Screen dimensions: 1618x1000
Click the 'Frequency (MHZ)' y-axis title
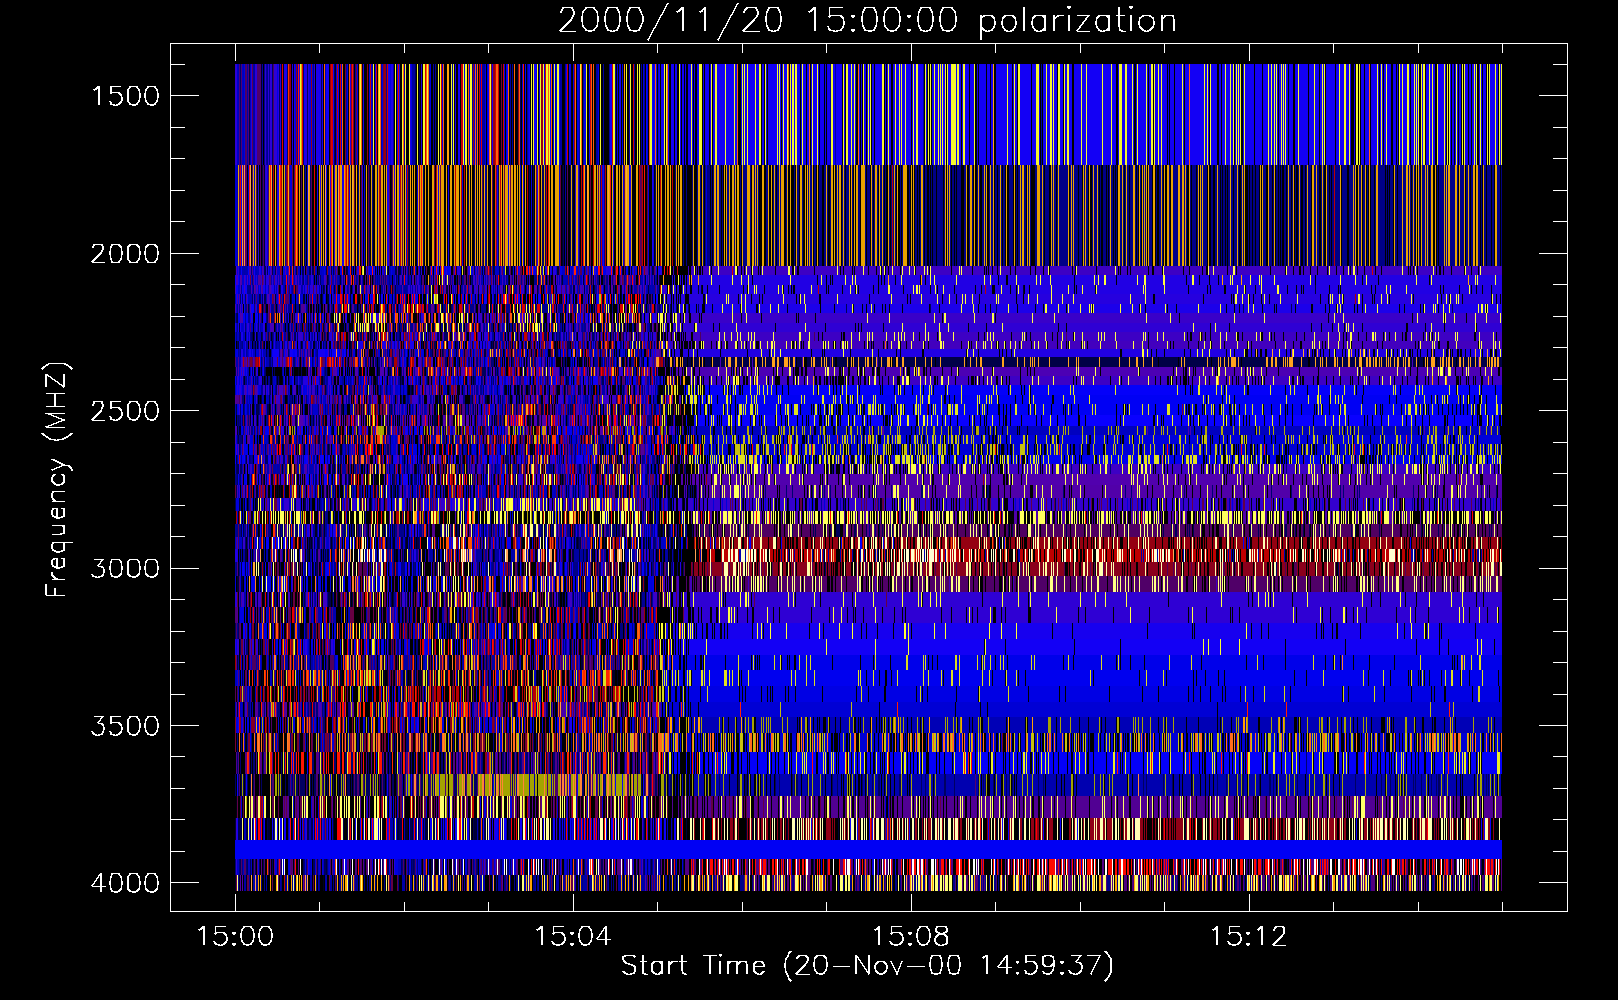(x=57, y=480)
